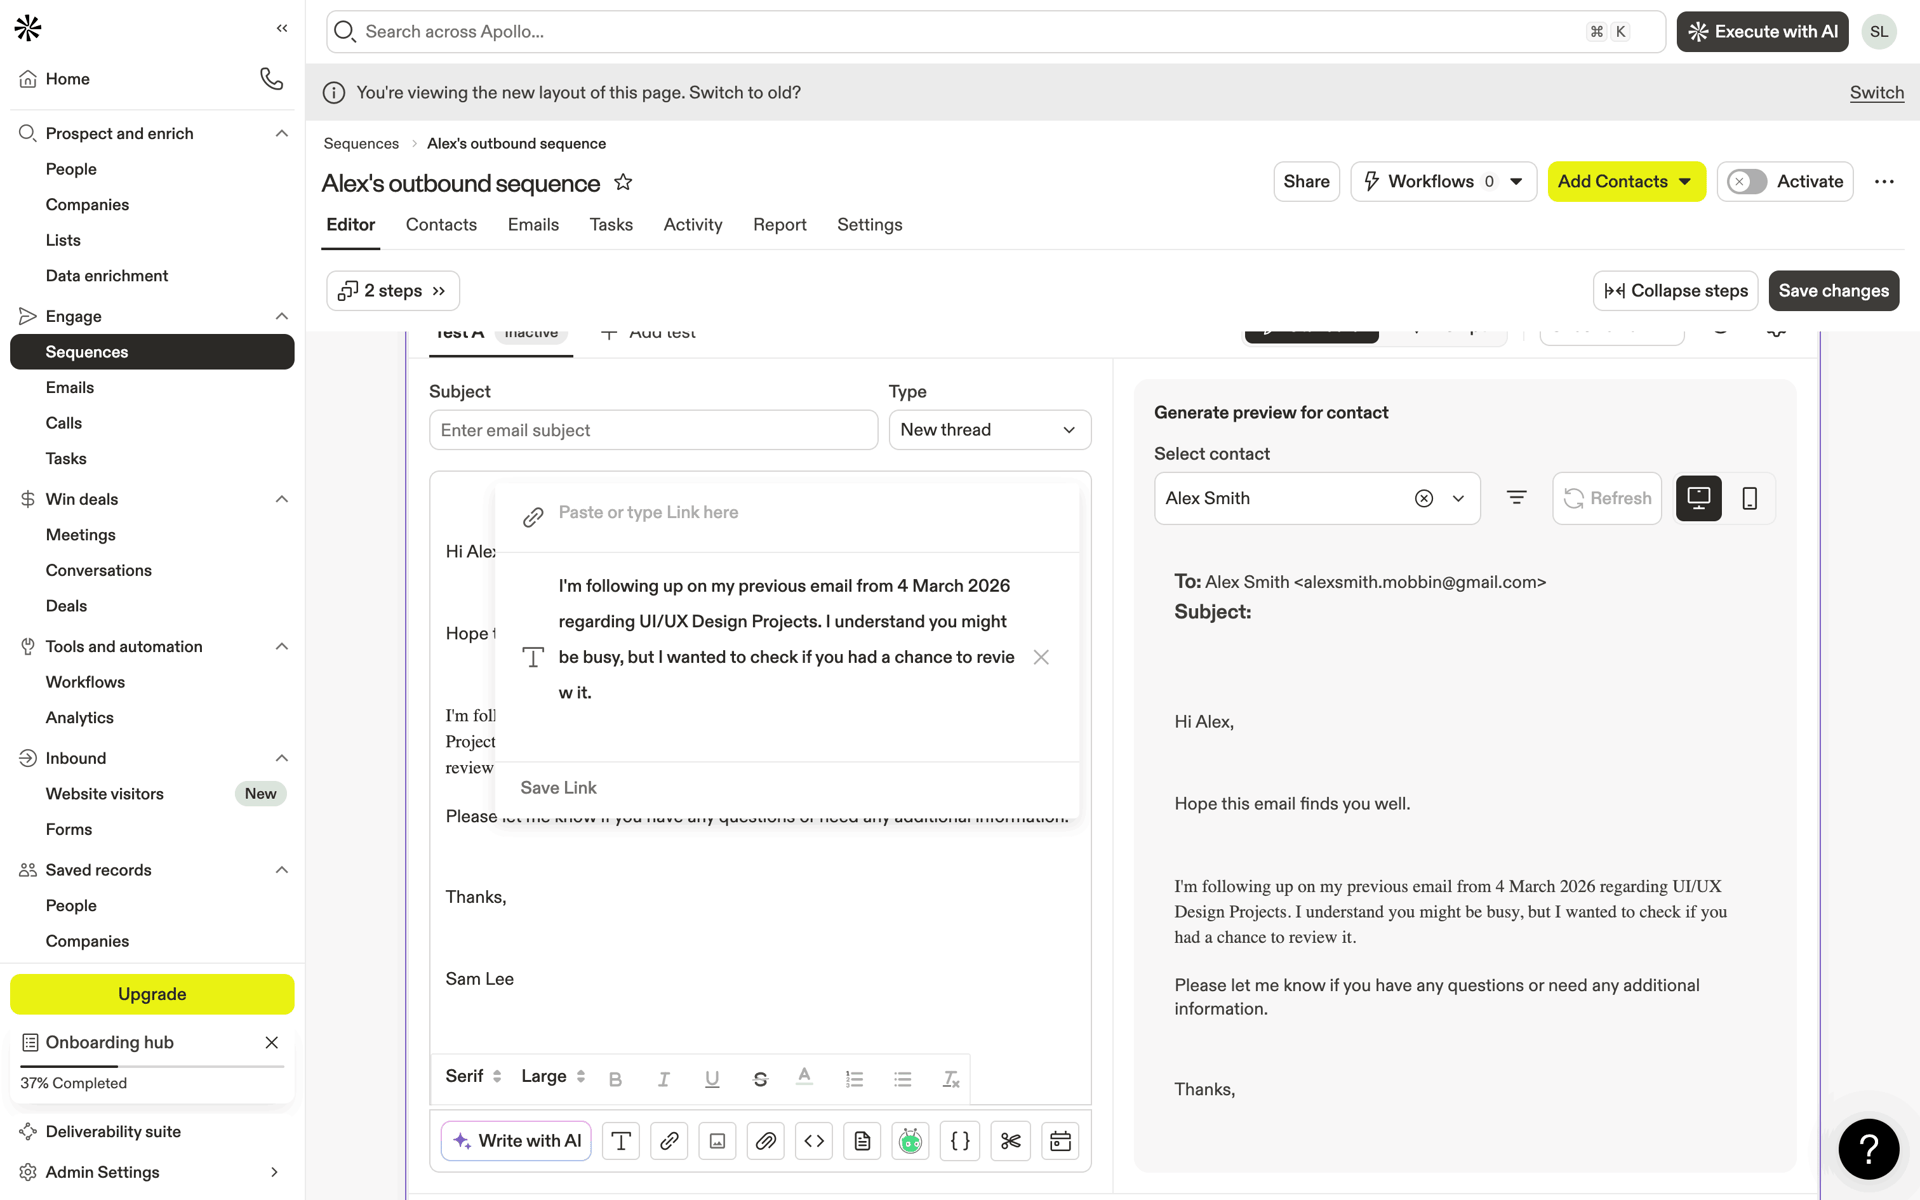Click the info icon in layout banner
Viewport: 1920px width, 1200px height.
(x=334, y=93)
